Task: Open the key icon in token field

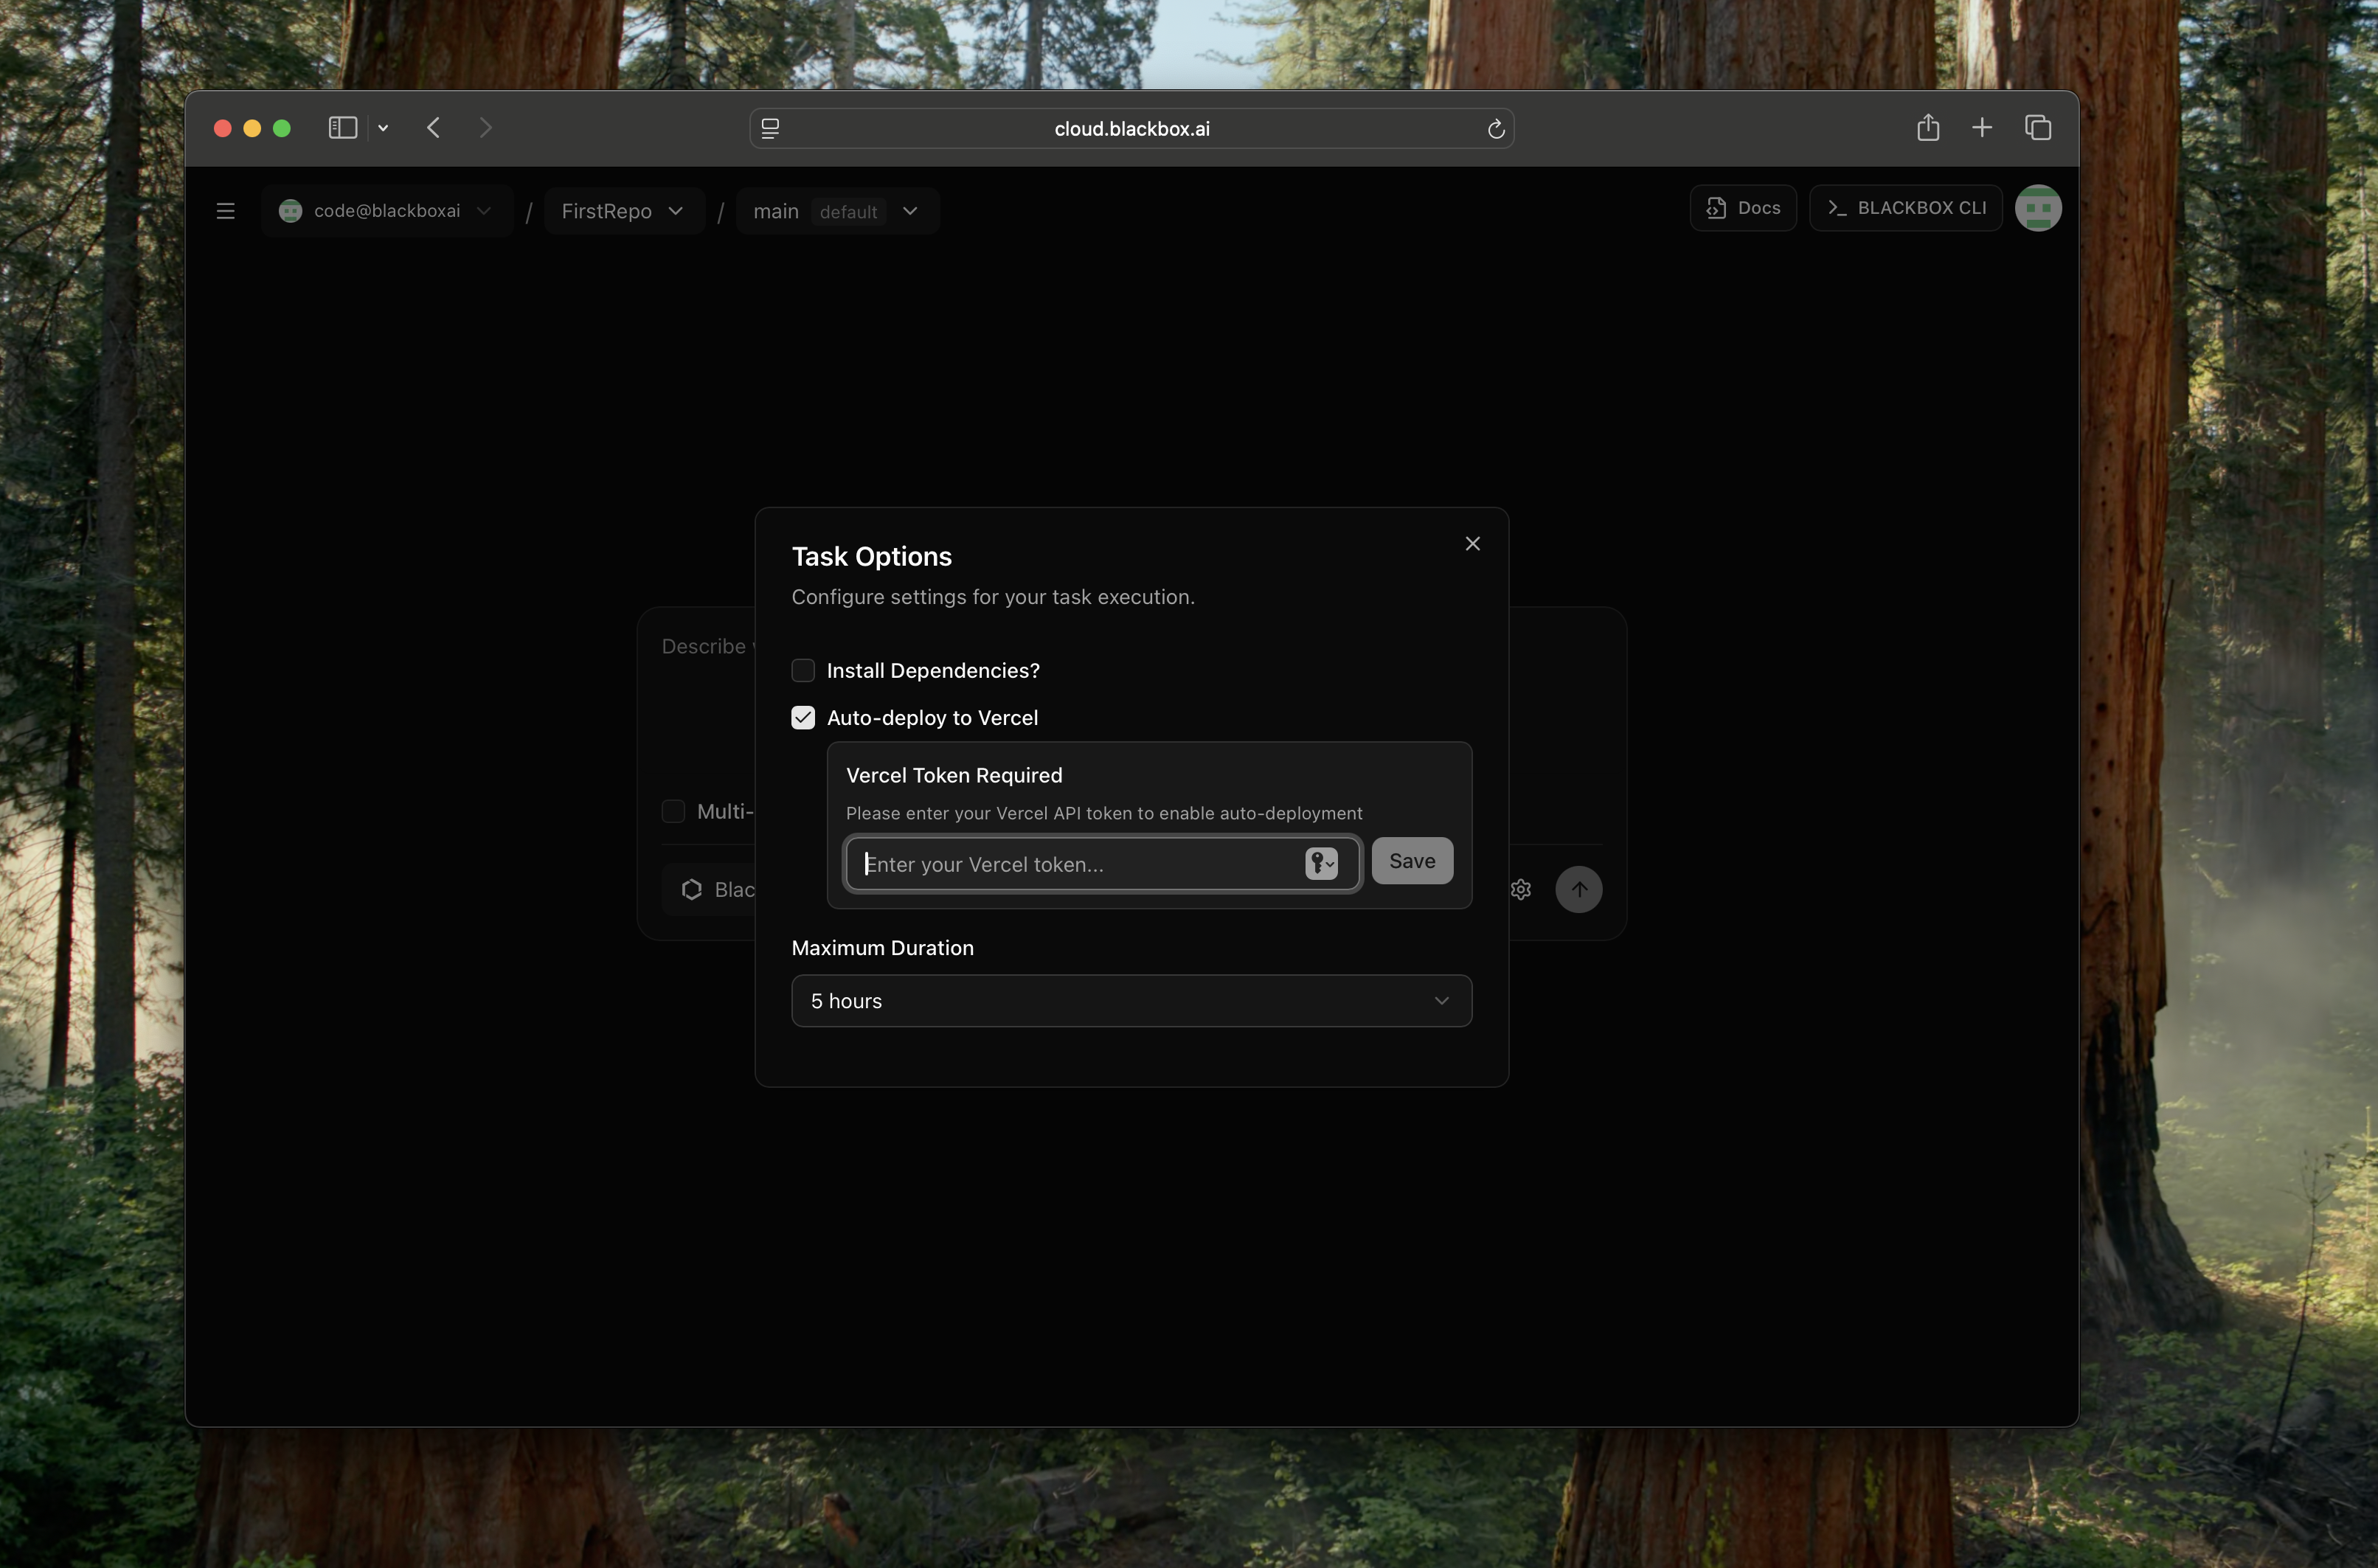Action: [x=1322, y=863]
